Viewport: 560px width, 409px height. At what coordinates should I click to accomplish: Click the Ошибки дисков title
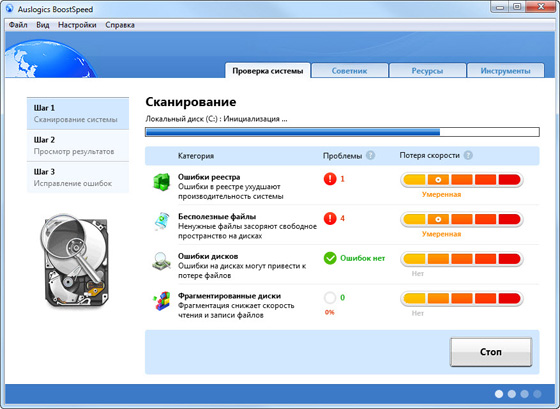208,256
